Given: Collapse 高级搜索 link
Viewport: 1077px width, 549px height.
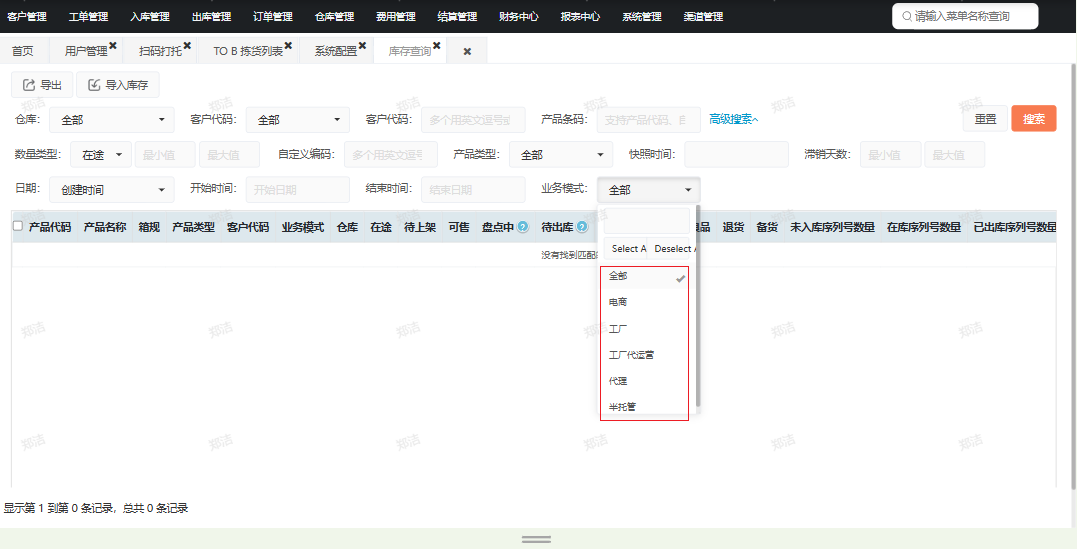Looking at the screenshot, I should [734, 120].
